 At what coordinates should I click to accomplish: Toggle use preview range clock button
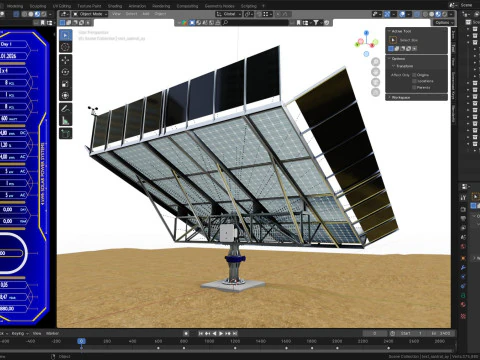[393, 333]
